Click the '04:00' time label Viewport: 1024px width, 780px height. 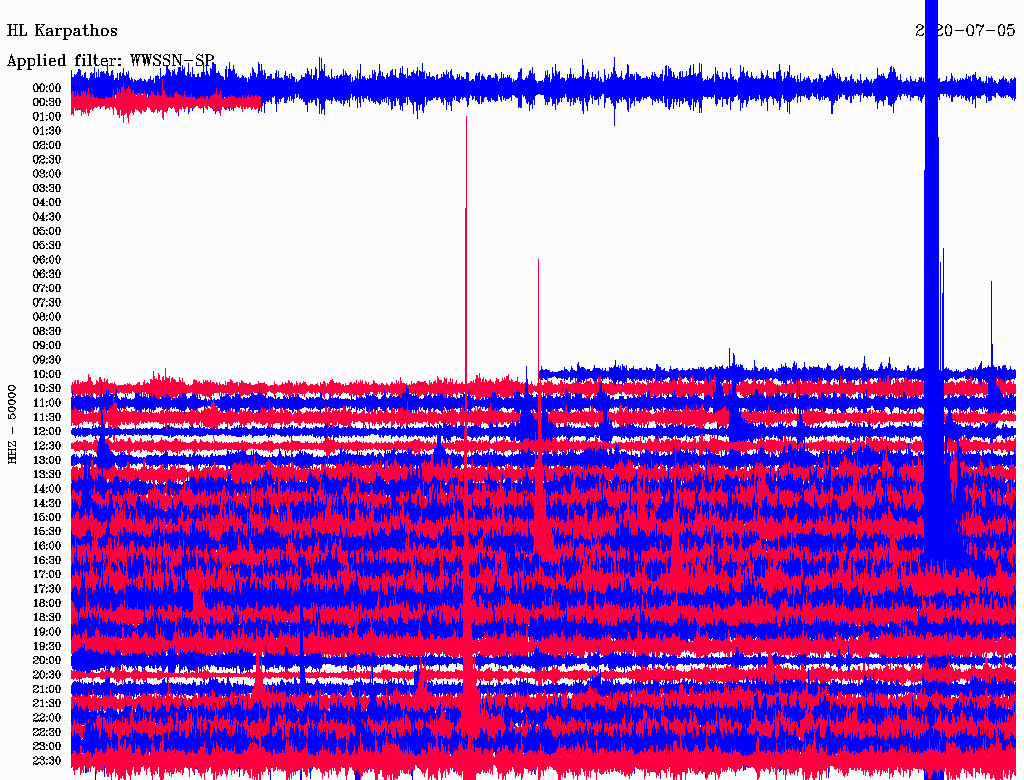point(47,203)
